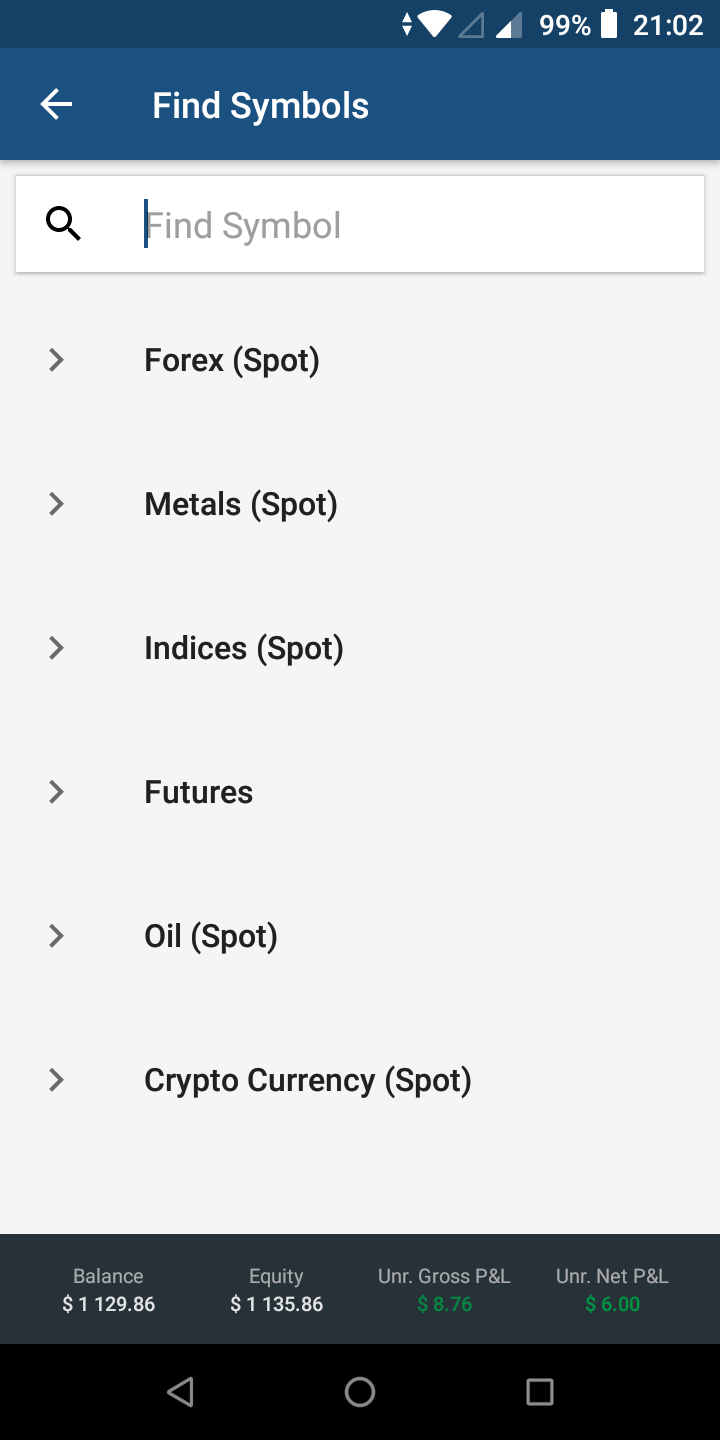Focus the Find Symbol search field
Viewport: 720px width, 1440px height.
[400, 225]
